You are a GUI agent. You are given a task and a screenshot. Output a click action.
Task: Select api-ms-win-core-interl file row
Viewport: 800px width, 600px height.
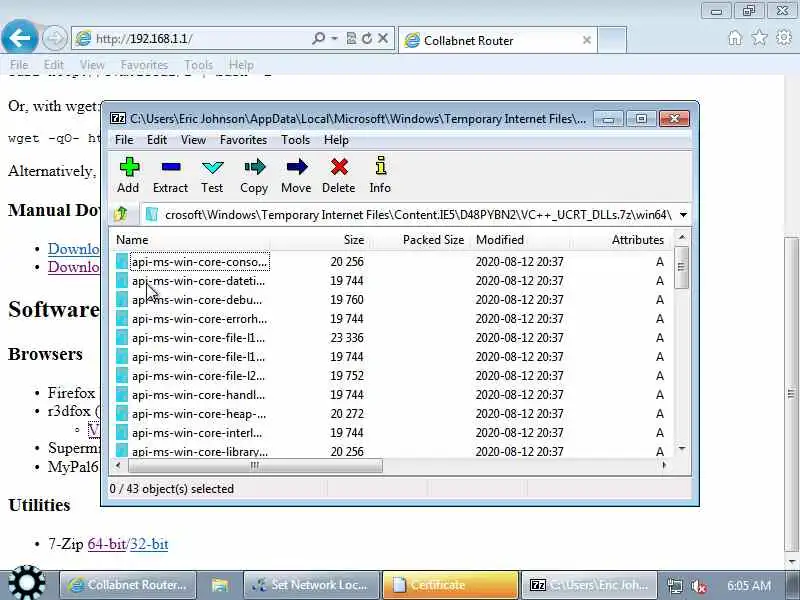click(392, 433)
